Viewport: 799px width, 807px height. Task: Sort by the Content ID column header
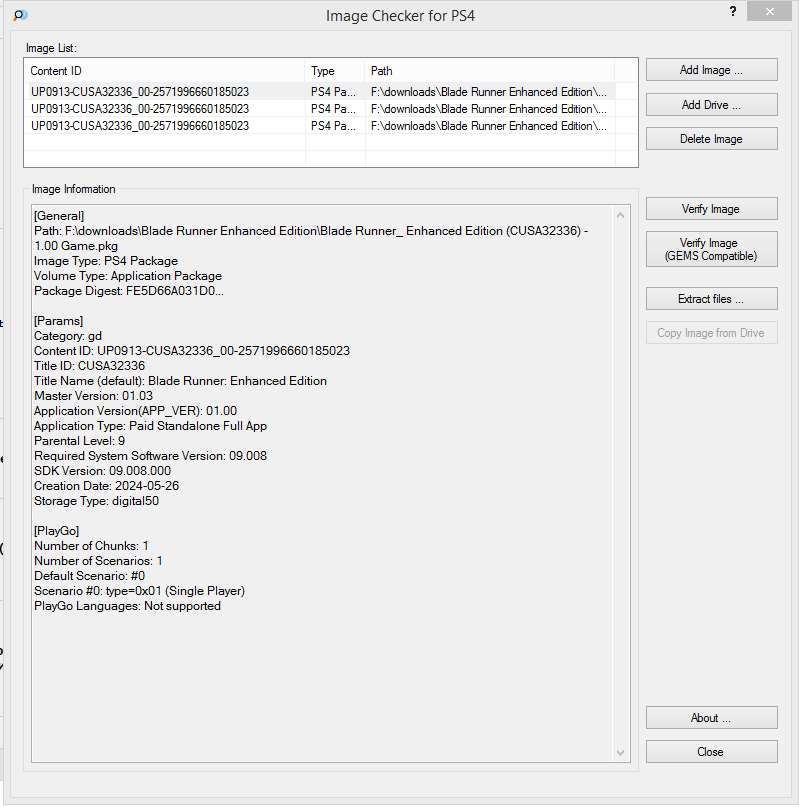point(164,71)
